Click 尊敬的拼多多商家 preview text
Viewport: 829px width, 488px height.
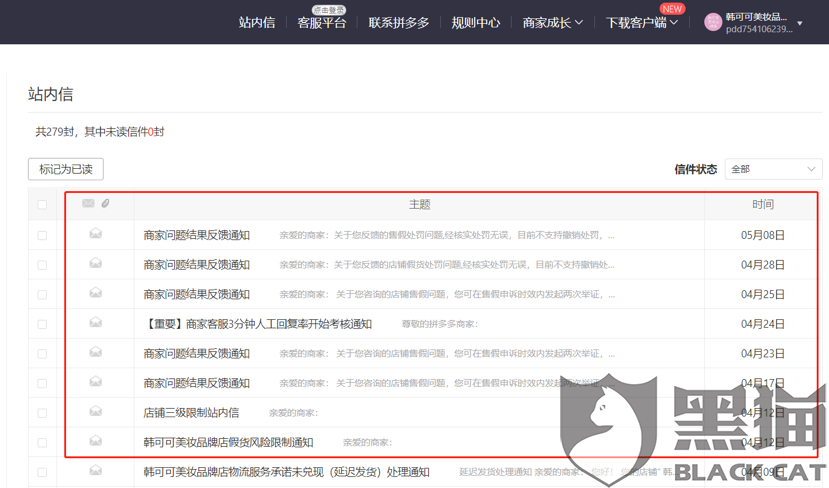440,324
